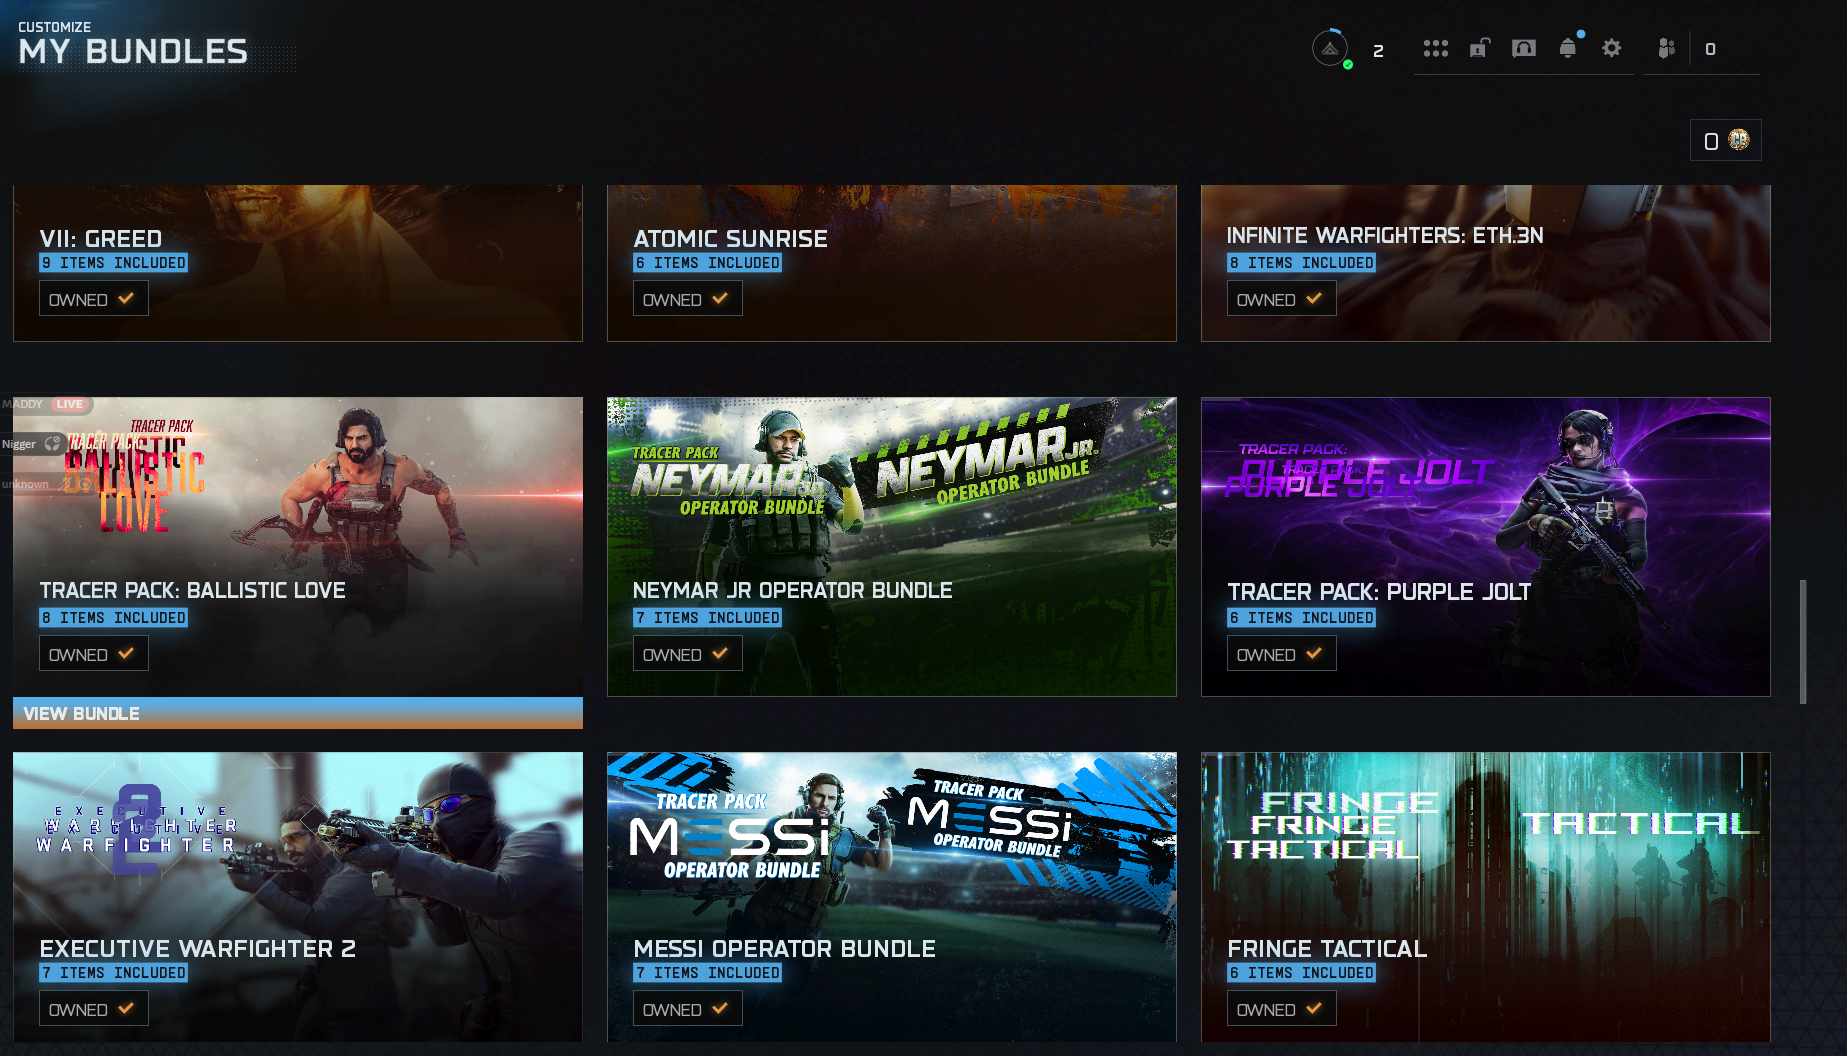
Task: Click the LIVE badge in stream overlay
Action: (70, 404)
